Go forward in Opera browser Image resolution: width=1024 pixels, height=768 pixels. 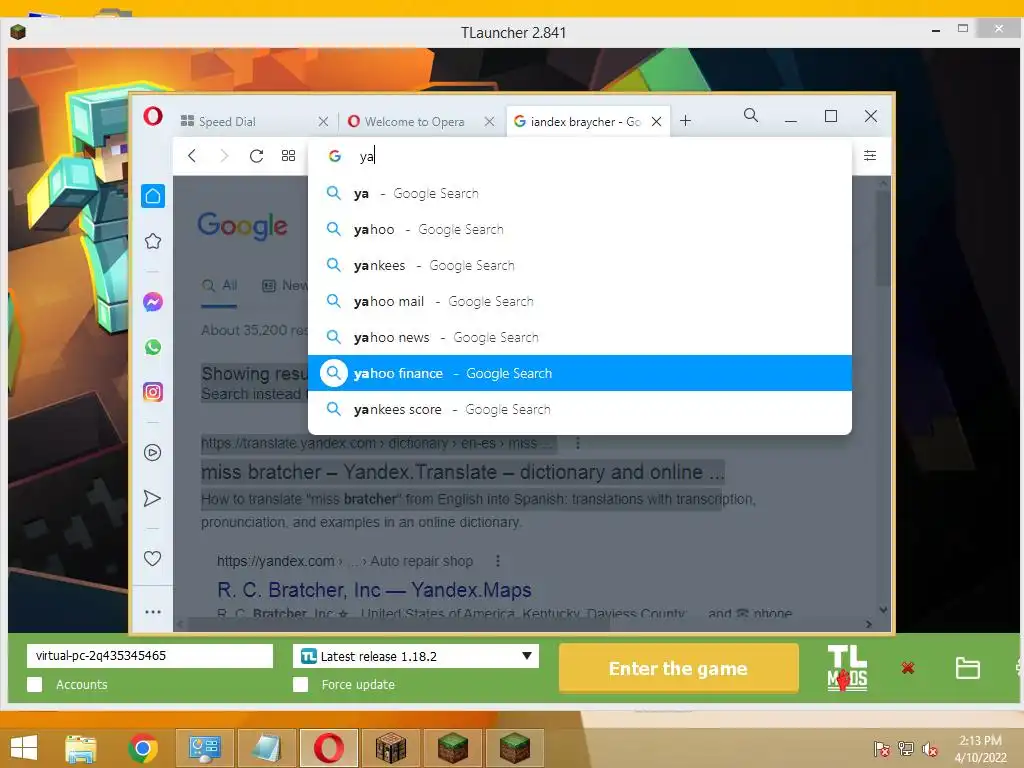(224, 155)
